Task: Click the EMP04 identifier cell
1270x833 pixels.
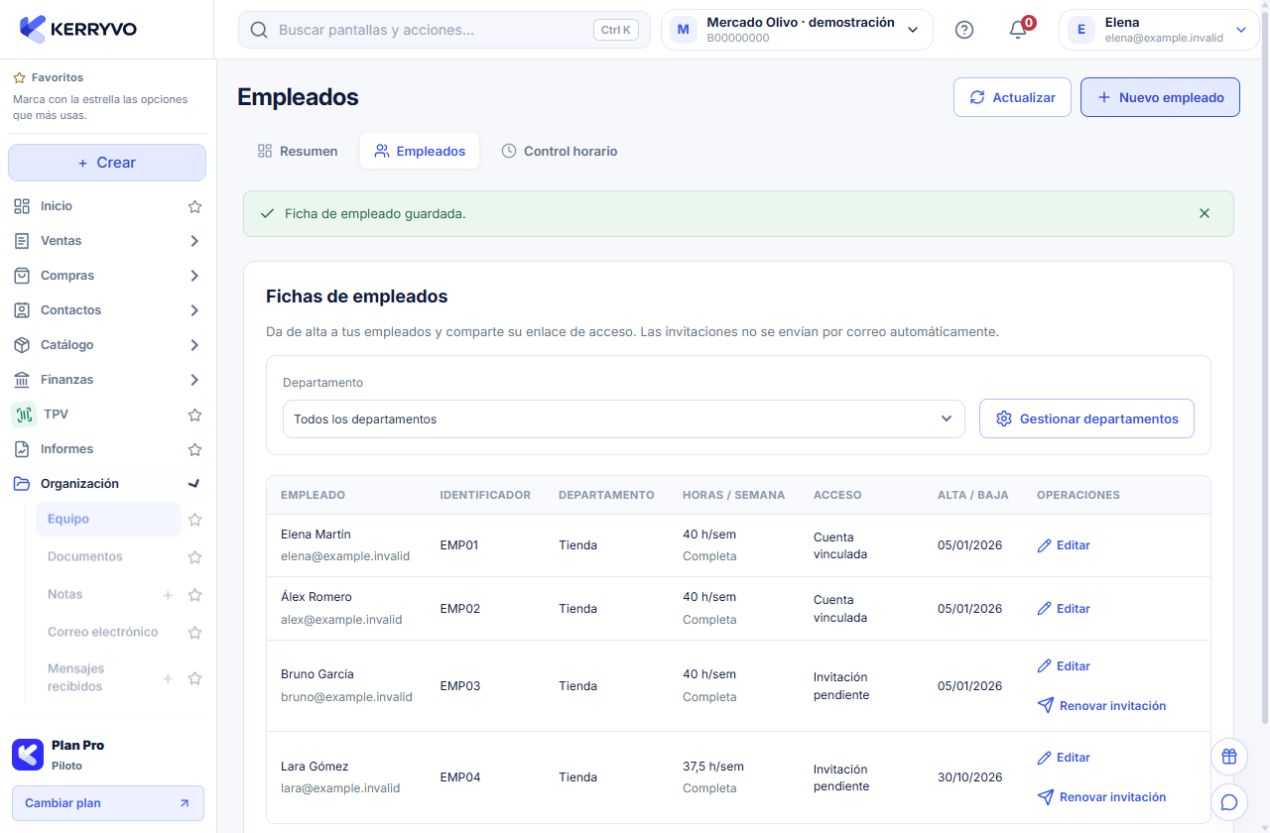Action: 460,777
